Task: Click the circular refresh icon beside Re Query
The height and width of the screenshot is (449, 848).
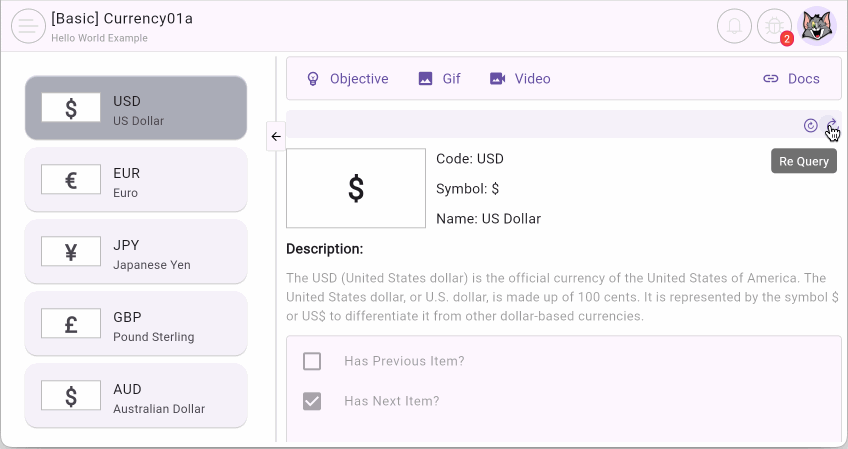Action: point(811,125)
